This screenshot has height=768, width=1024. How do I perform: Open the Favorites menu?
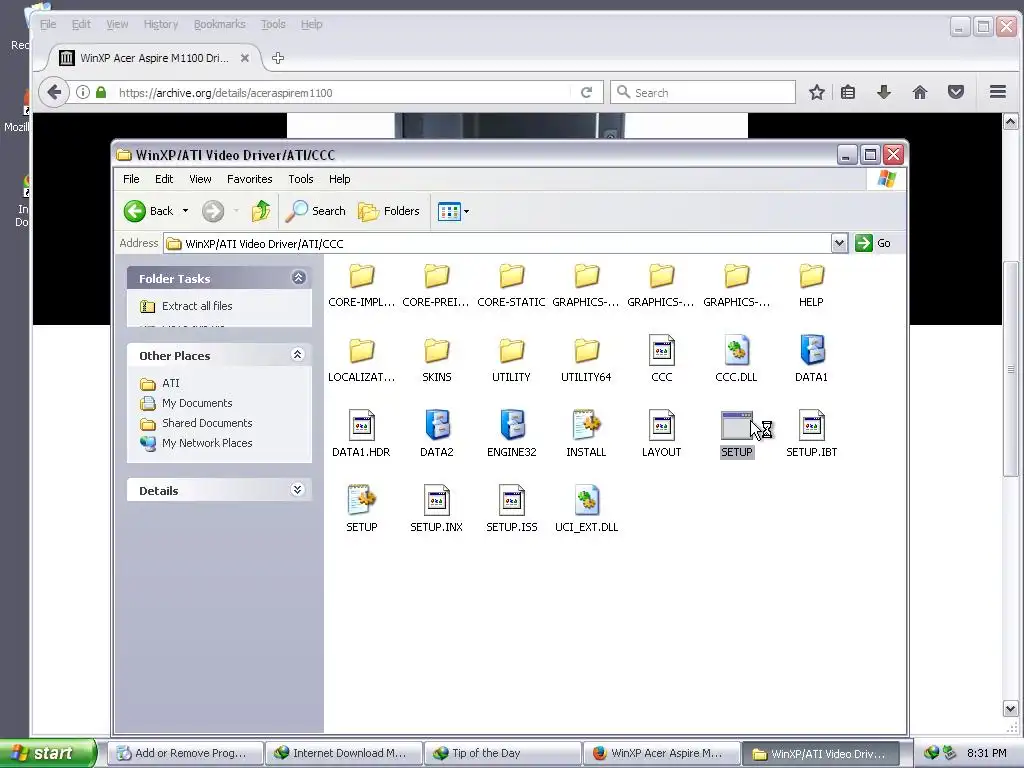click(249, 179)
